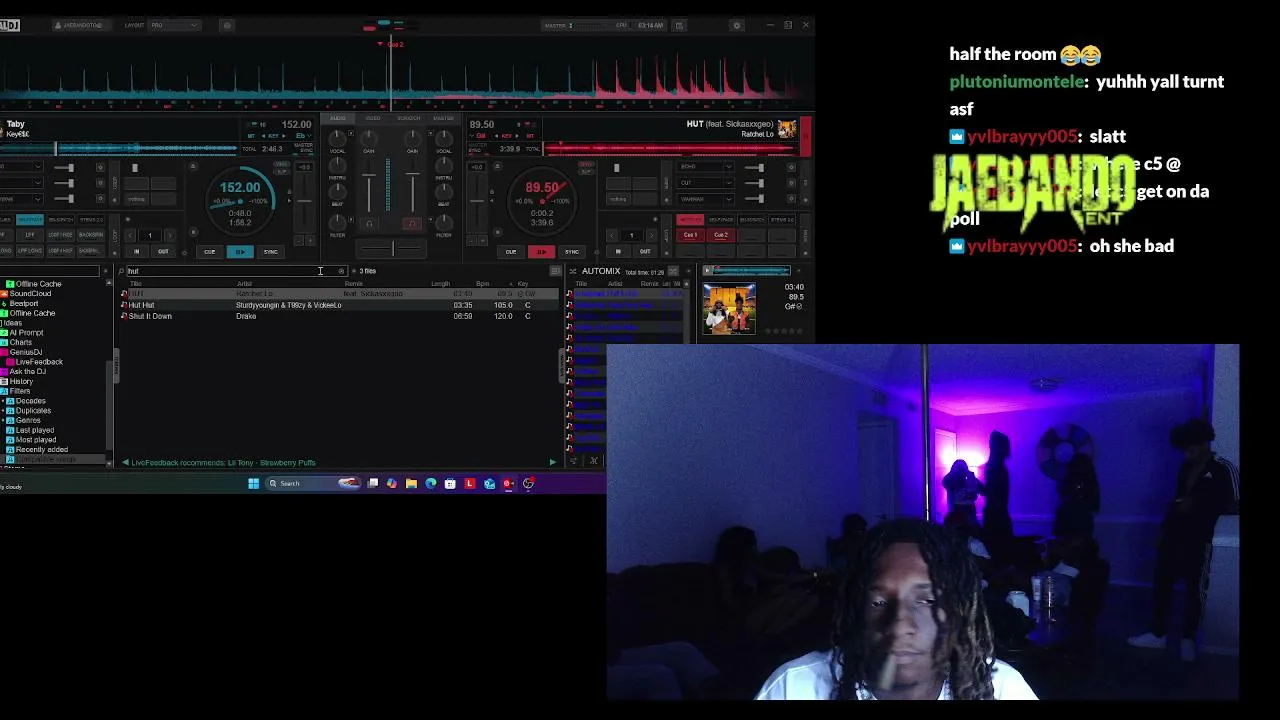Sort the file list by Bpm column
Image resolution: width=1280 pixels, height=720 pixels.
click(483, 284)
